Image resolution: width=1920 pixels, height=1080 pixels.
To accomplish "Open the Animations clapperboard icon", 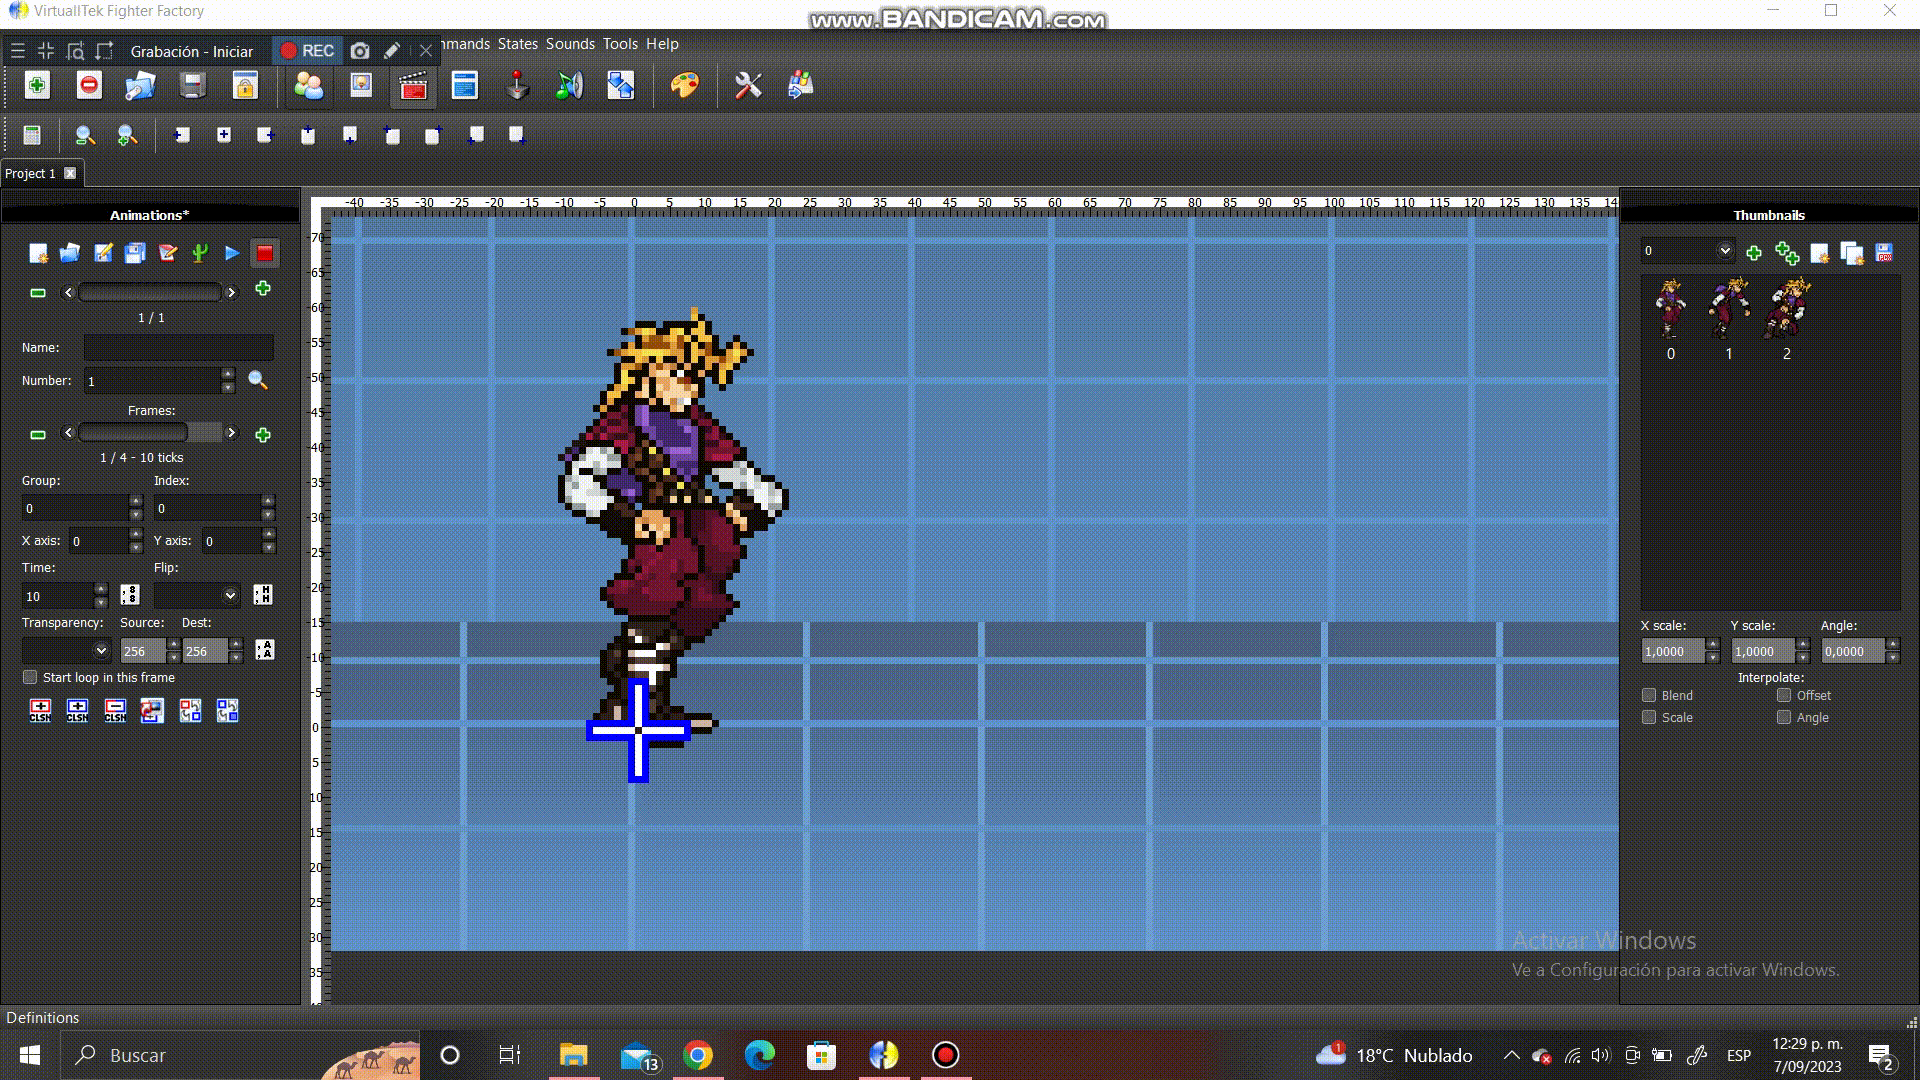I will 413,87.
